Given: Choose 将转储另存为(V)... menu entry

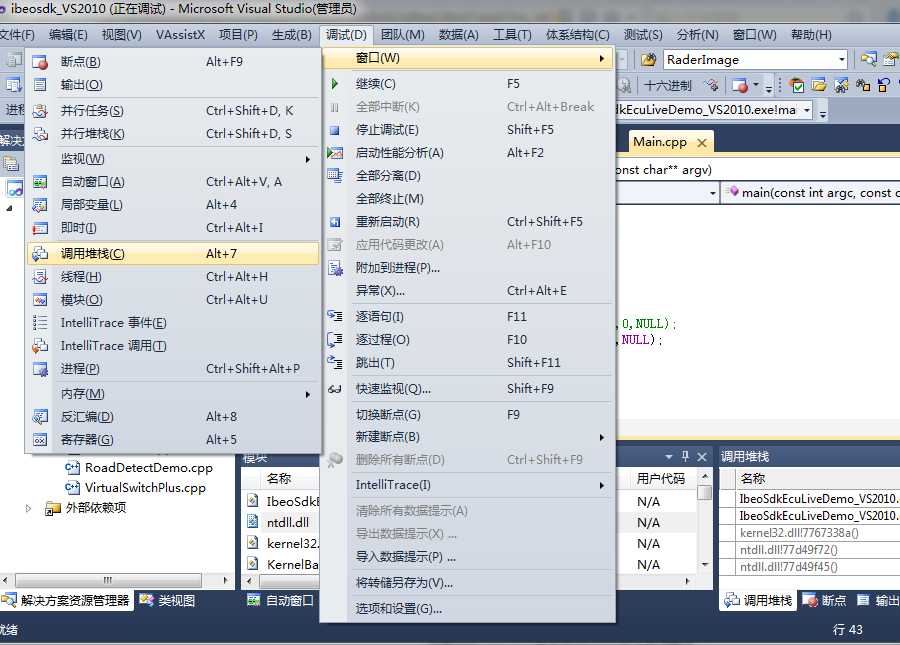Looking at the screenshot, I should pos(467,583).
